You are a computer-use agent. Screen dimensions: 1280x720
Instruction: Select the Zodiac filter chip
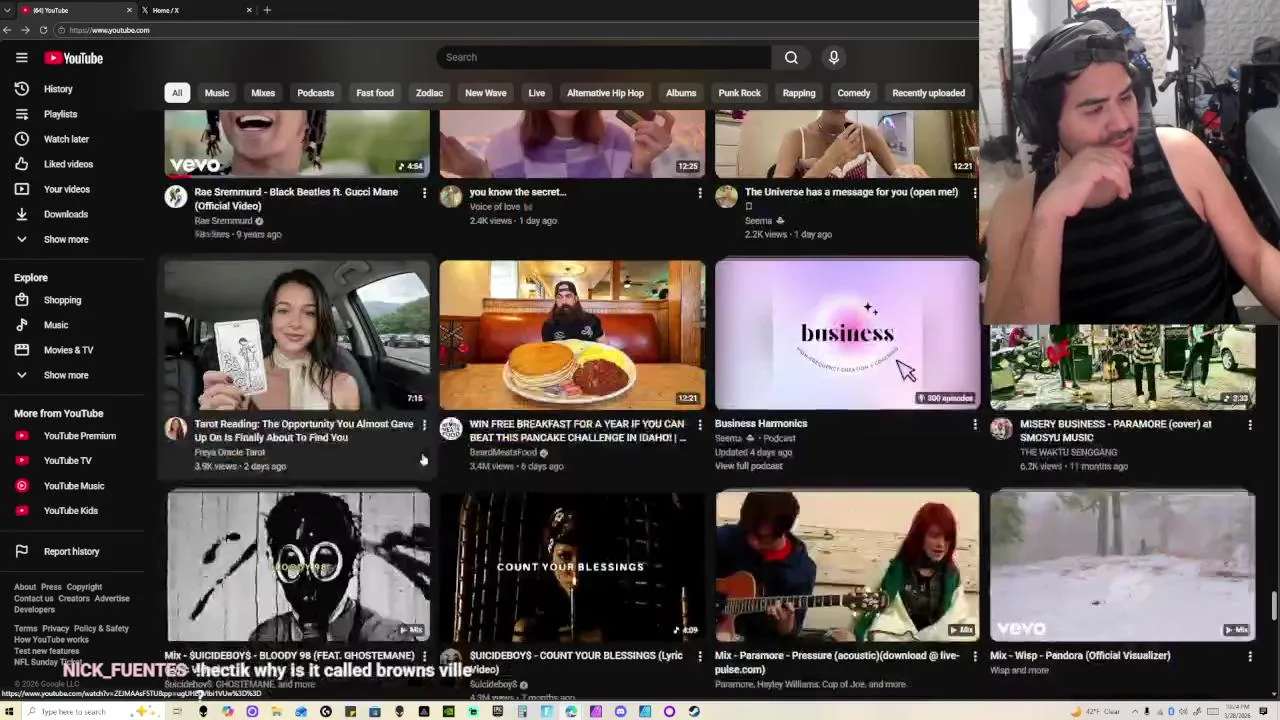[429, 93]
